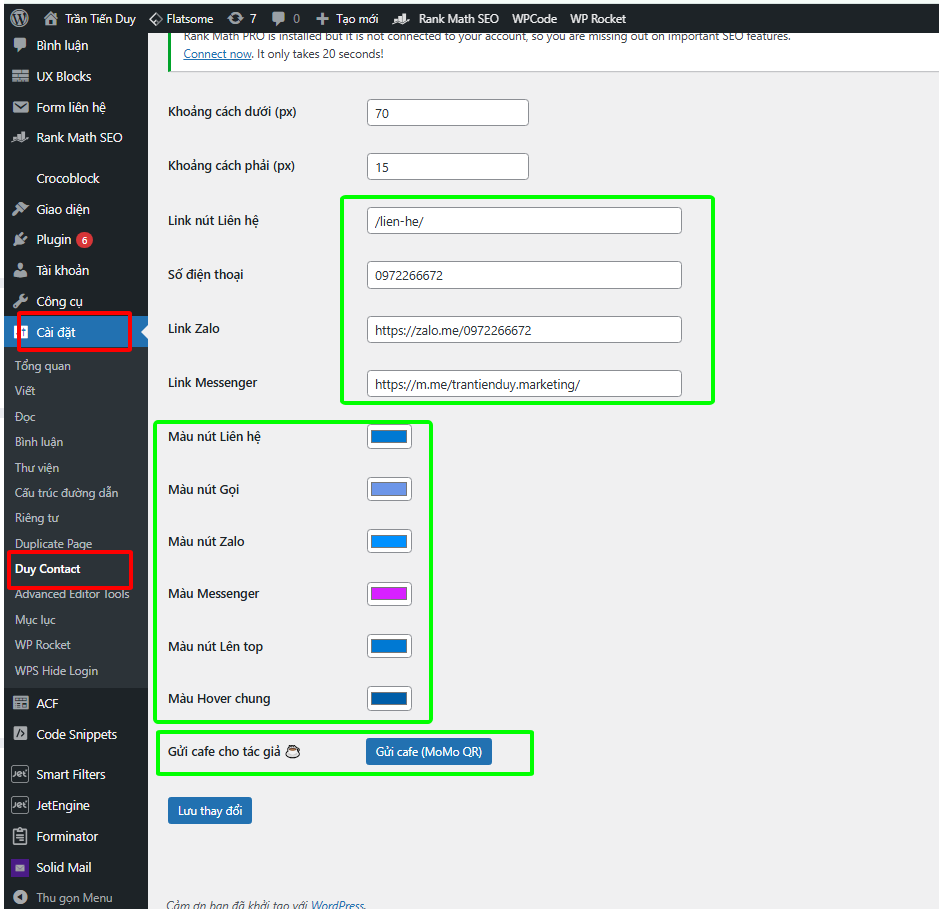Click the comments bubble icon in admin bar
The width and height of the screenshot is (939, 909).
tap(277, 17)
